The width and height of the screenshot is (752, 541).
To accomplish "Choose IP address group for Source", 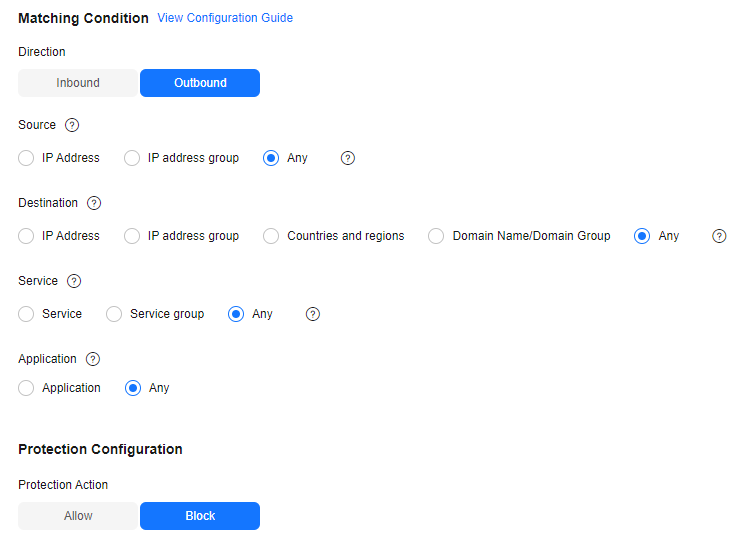I will [x=132, y=158].
